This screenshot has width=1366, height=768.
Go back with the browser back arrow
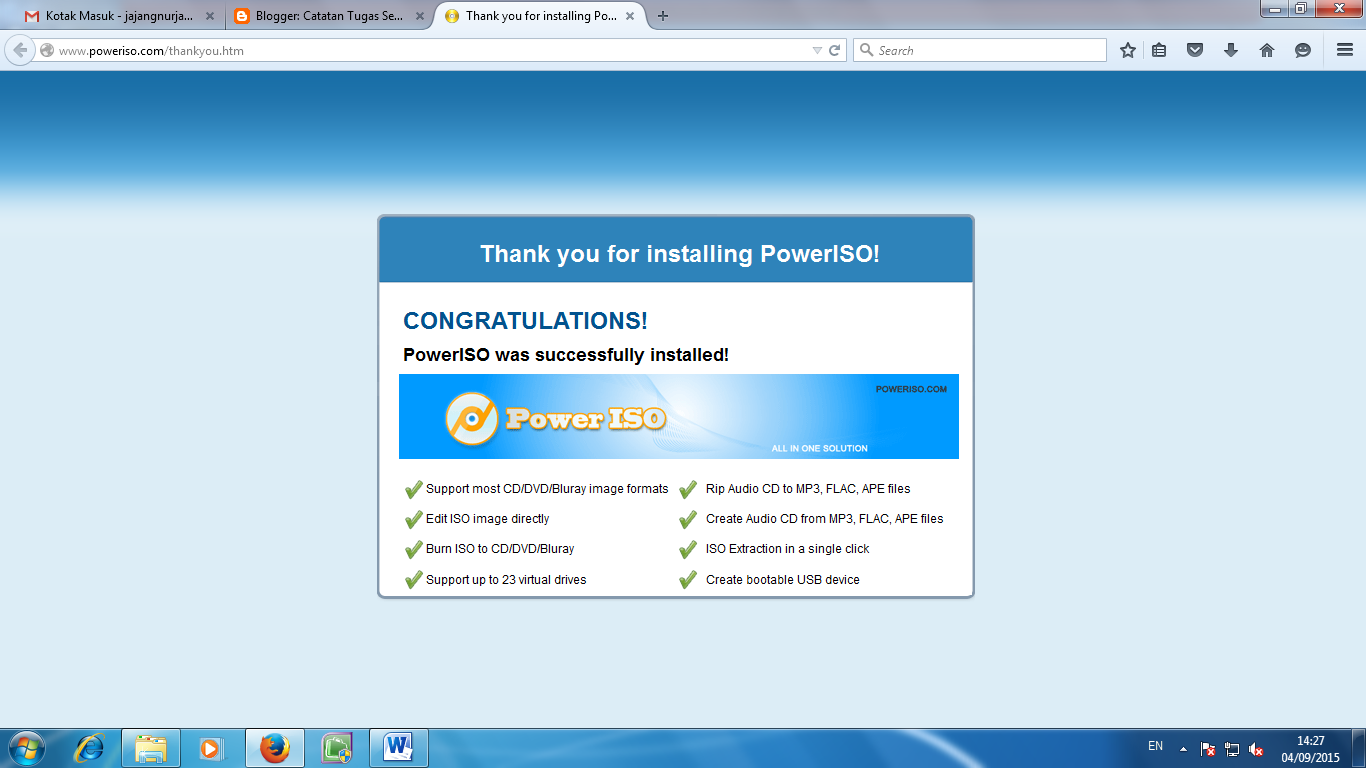coord(20,50)
